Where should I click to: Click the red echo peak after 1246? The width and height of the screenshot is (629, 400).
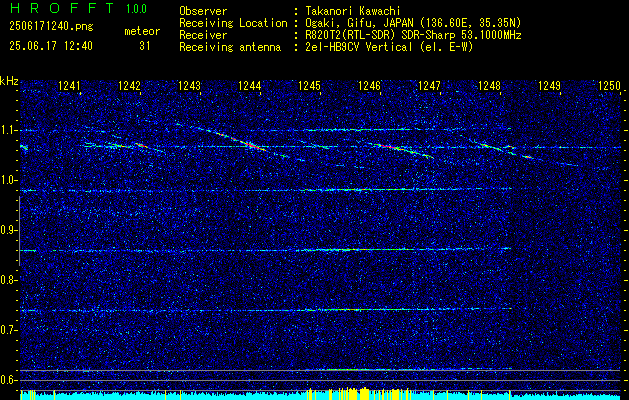(389, 147)
